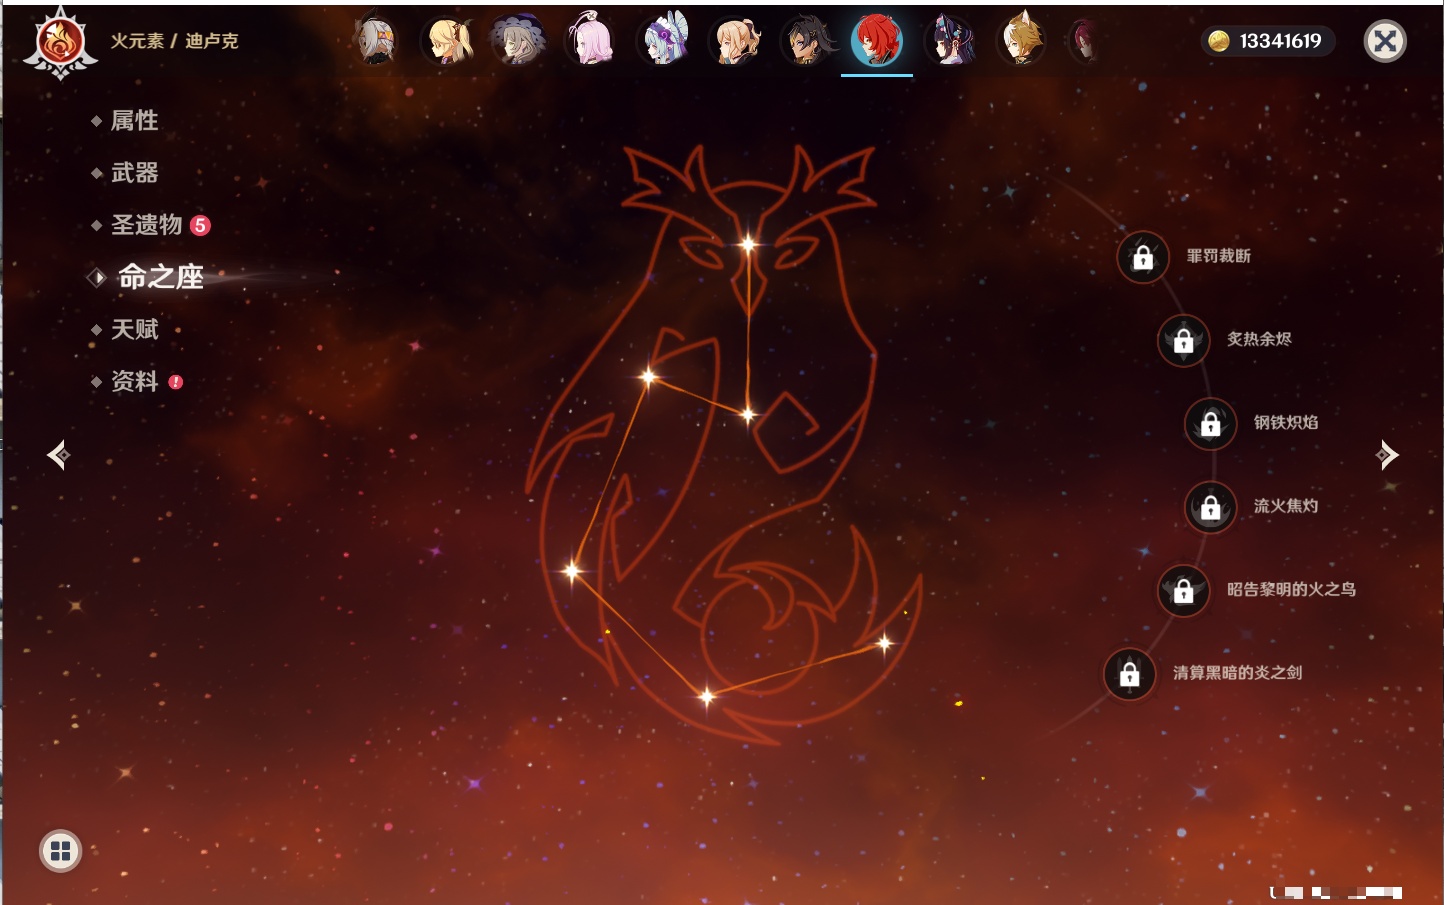The width and height of the screenshot is (1444, 905).
Task: Click the 炙热余烬 constellation name
Action: [1259, 339]
